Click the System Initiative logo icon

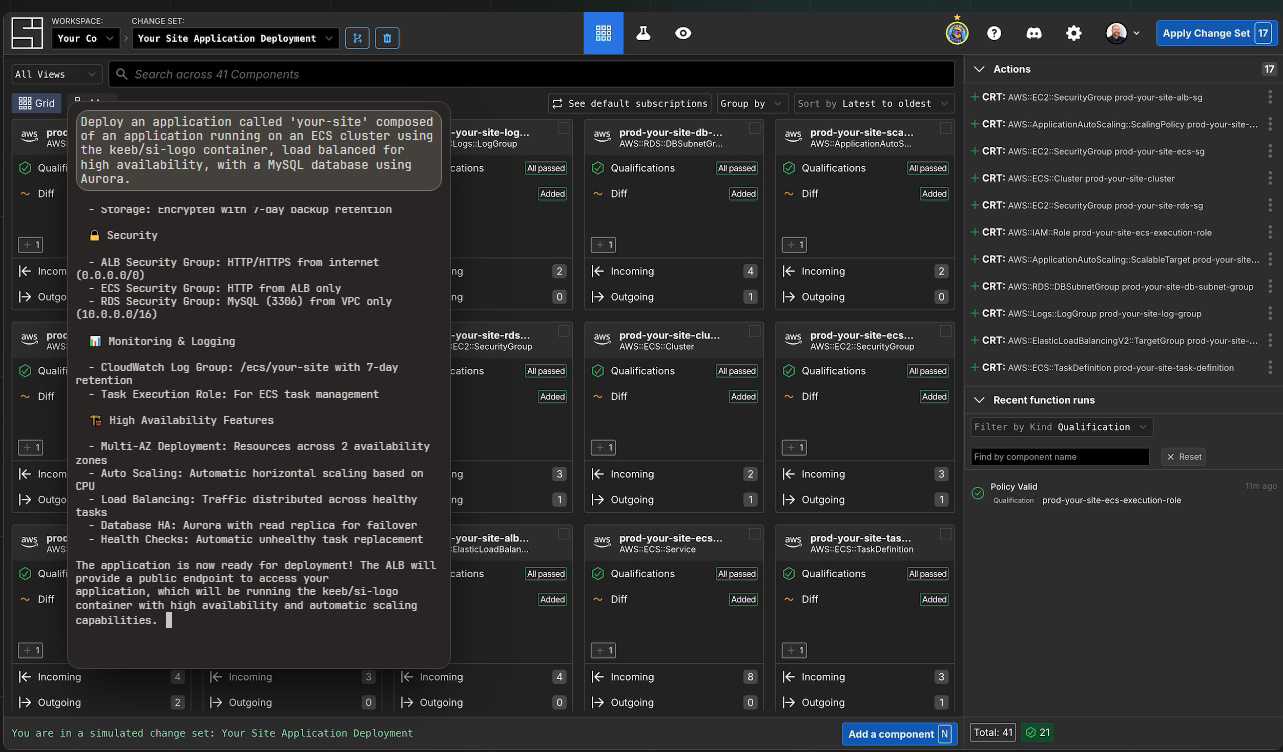(x=27, y=33)
